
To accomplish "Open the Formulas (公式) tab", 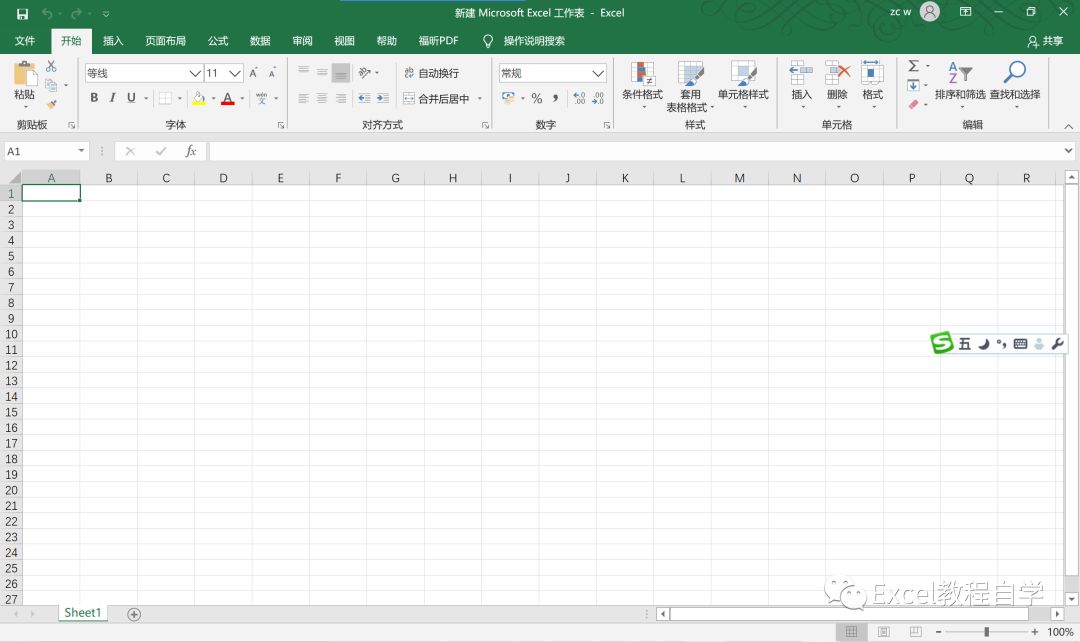I will (218, 41).
